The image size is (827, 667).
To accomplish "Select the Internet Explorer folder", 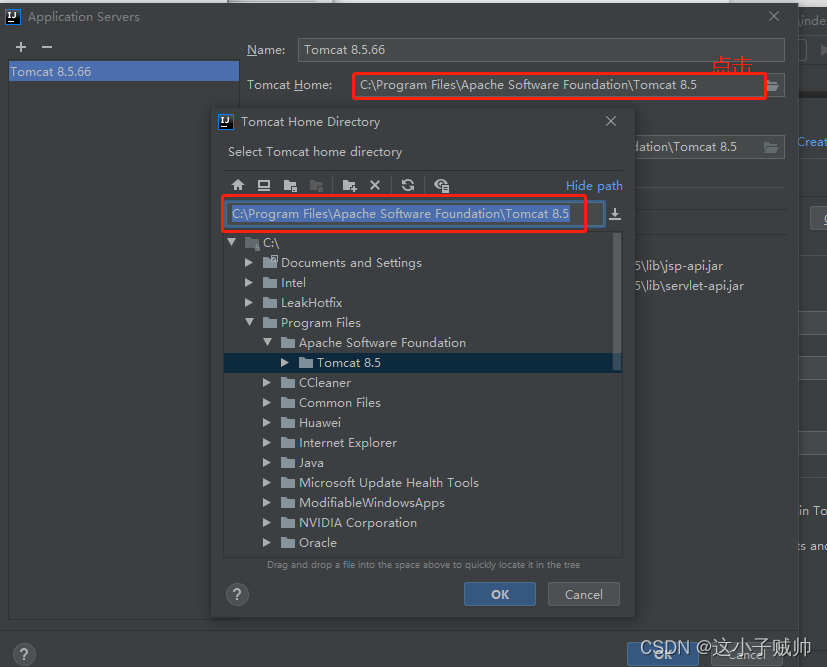I will (x=348, y=442).
